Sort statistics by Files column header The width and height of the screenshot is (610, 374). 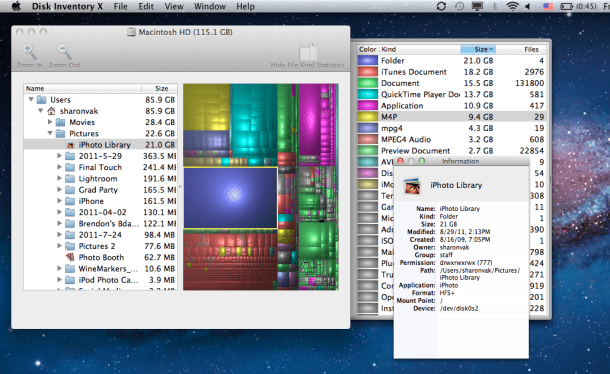click(521, 49)
